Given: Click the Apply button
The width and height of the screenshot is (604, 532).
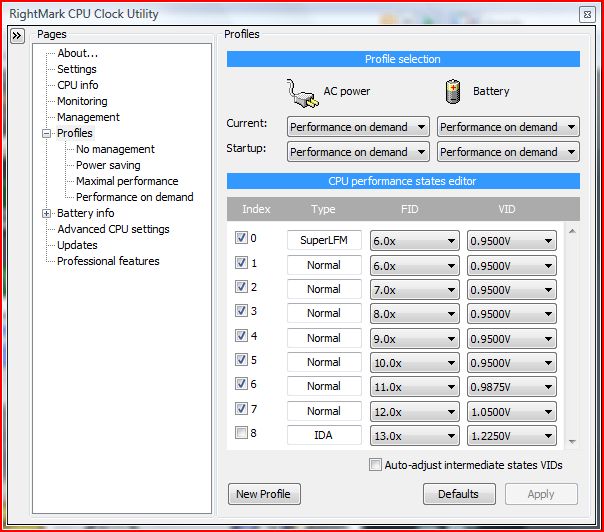Looking at the screenshot, I should coord(541,494).
